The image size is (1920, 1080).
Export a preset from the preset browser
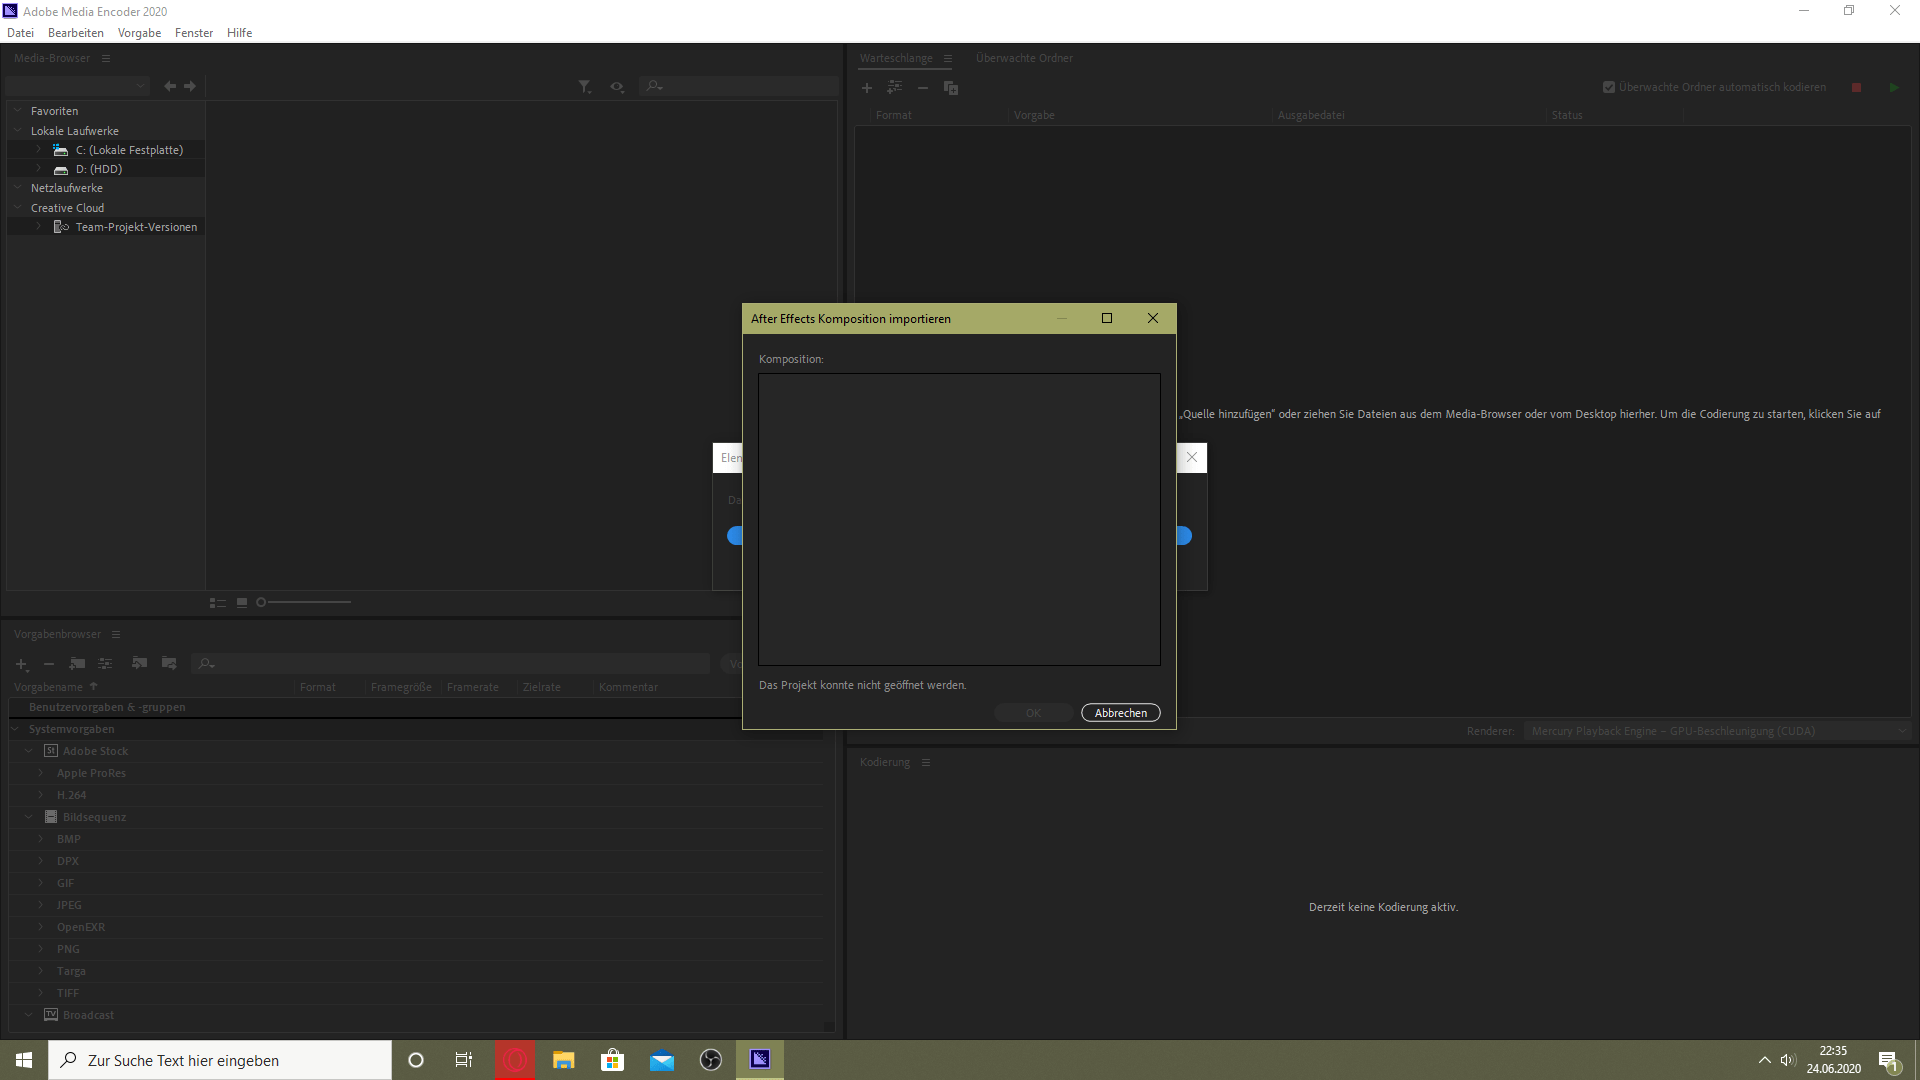tap(169, 664)
